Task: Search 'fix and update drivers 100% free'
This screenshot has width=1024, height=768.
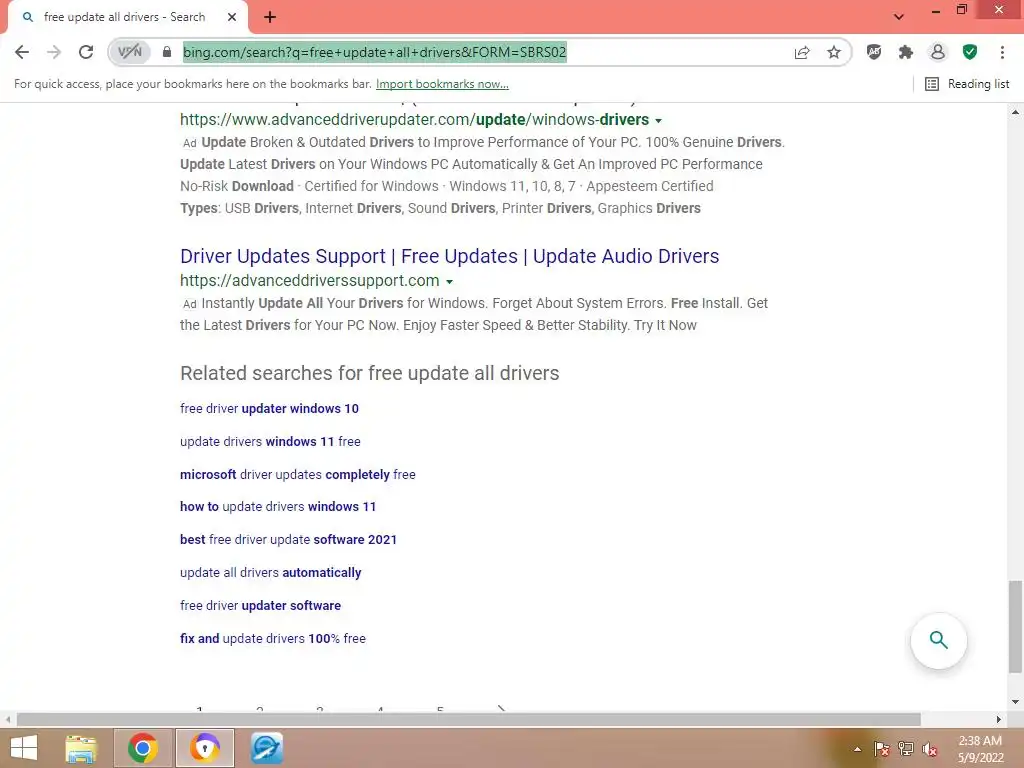Action: pyautogui.click(x=272, y=638)
